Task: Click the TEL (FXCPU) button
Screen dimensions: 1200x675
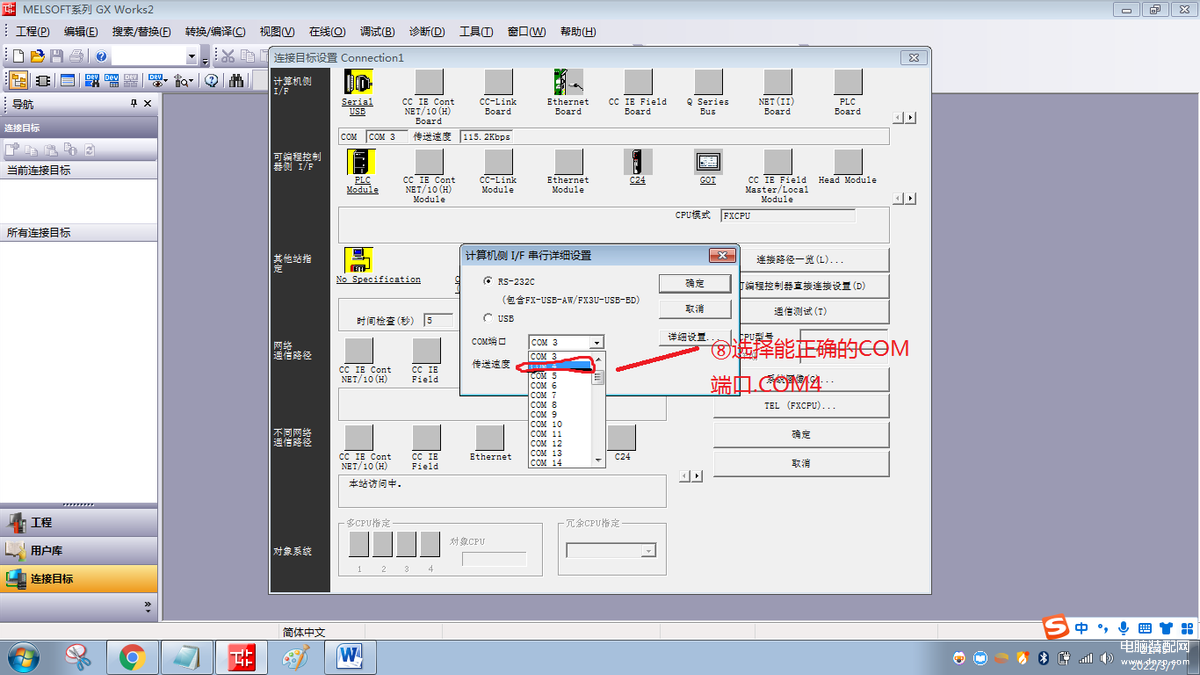Action: point(801,406)
